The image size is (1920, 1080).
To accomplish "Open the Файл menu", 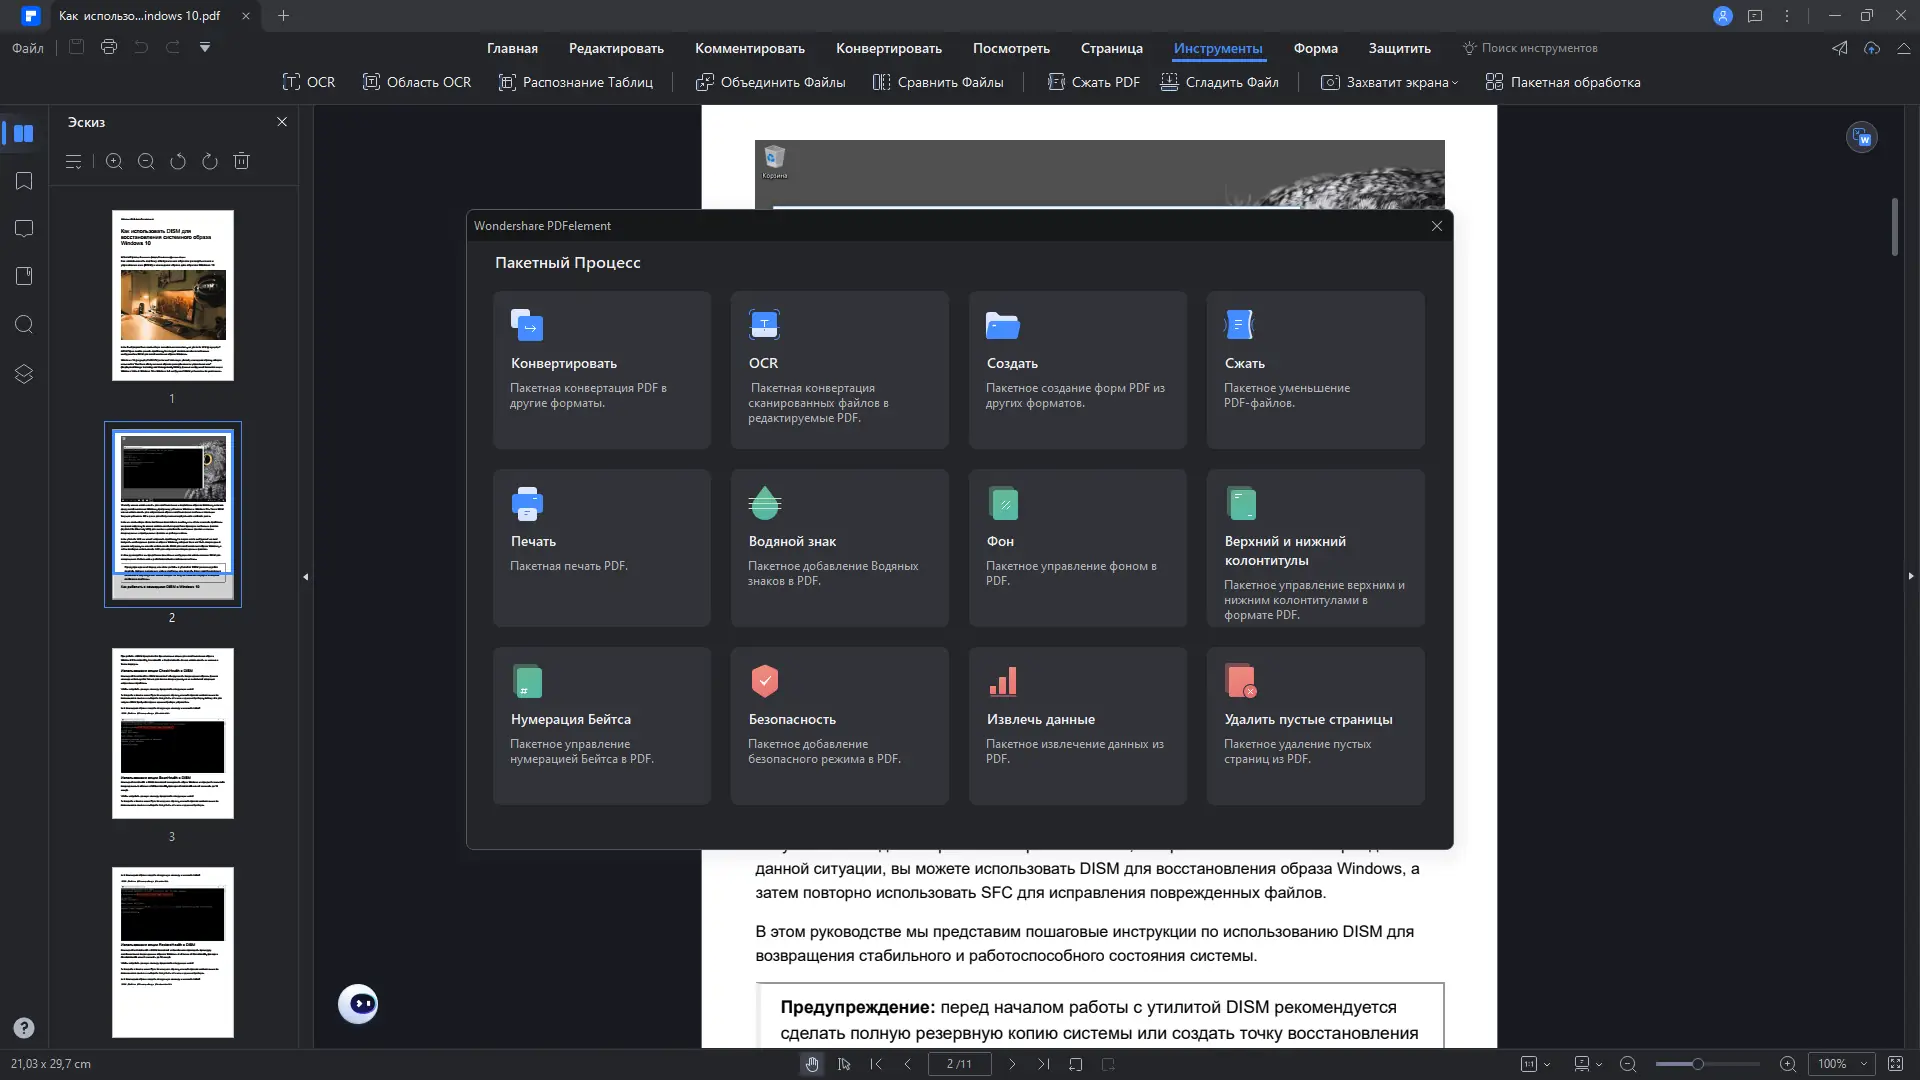I will 28,48.
